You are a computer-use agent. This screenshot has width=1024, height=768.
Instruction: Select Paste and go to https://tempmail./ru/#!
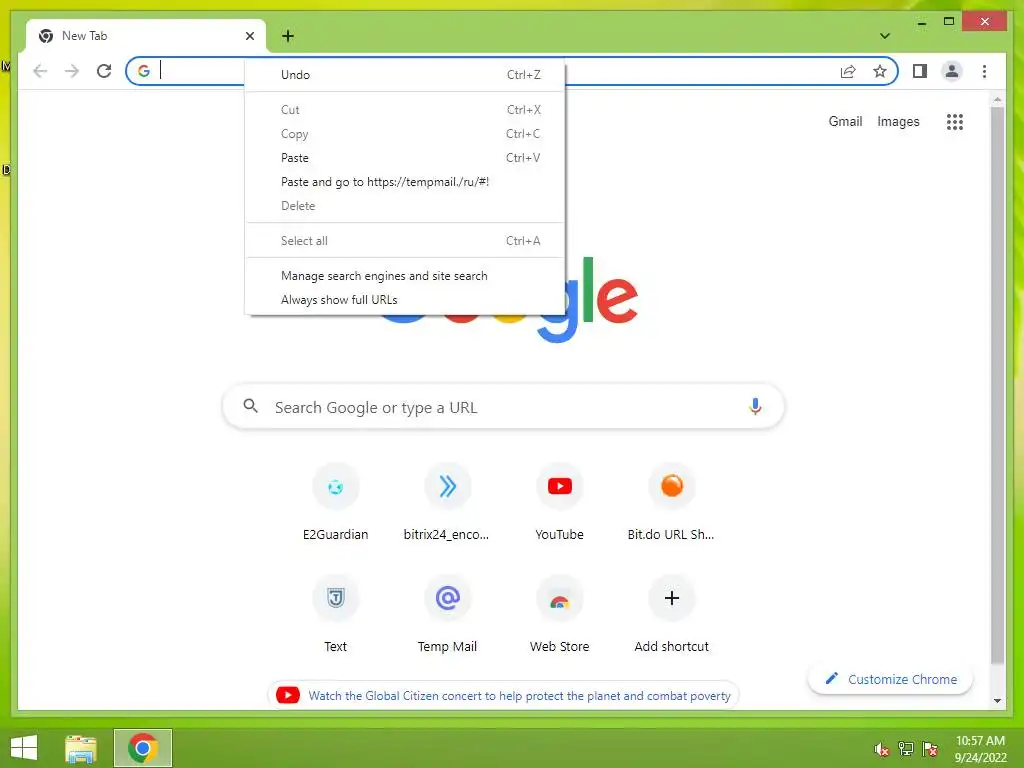(x=405, y=182)
